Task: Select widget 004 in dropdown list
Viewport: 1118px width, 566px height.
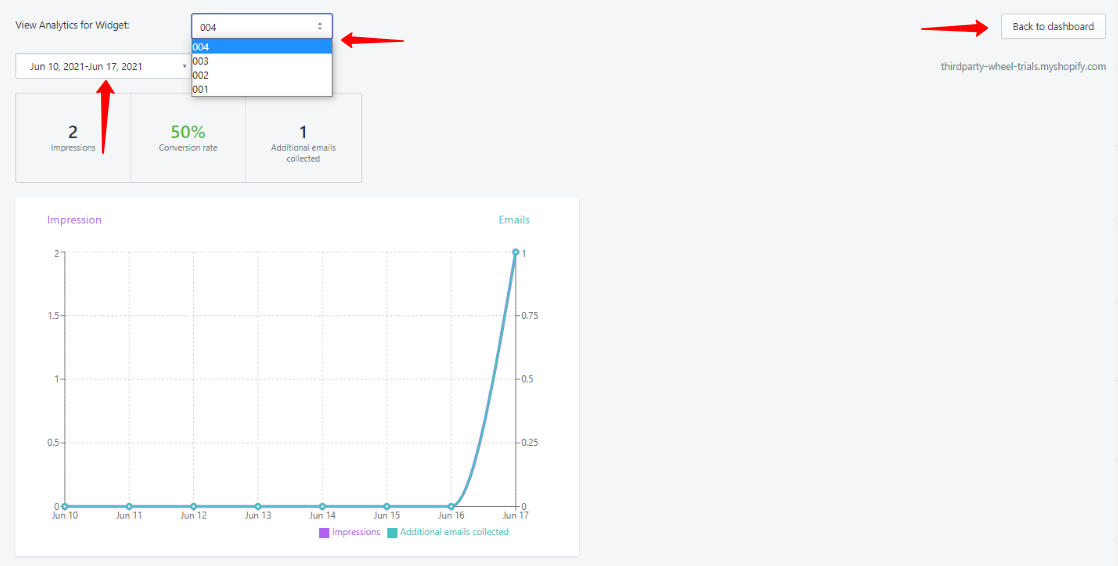Action: (x=262, y=47)
